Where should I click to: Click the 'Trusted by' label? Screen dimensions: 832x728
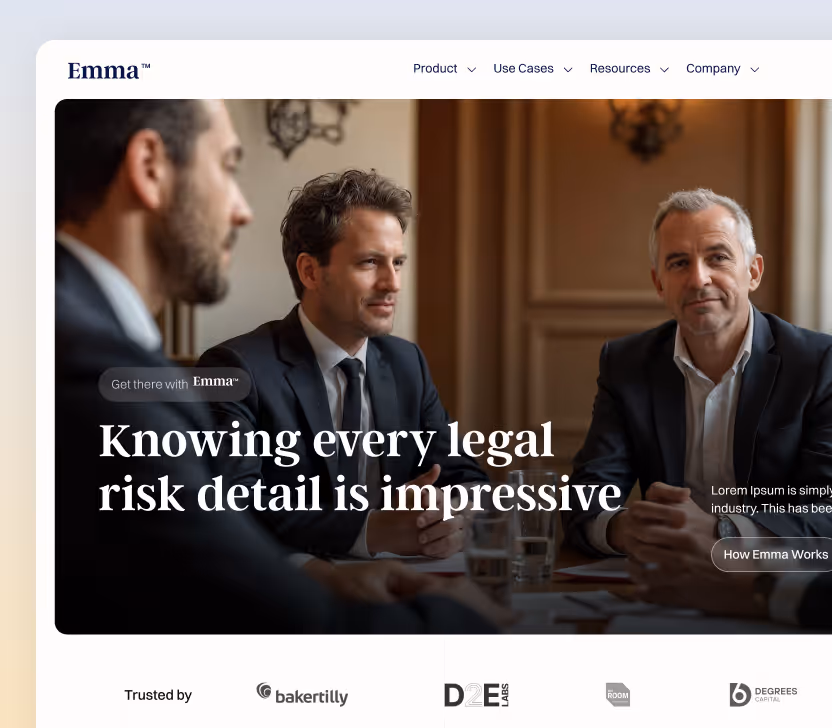[x=158, y=695]
